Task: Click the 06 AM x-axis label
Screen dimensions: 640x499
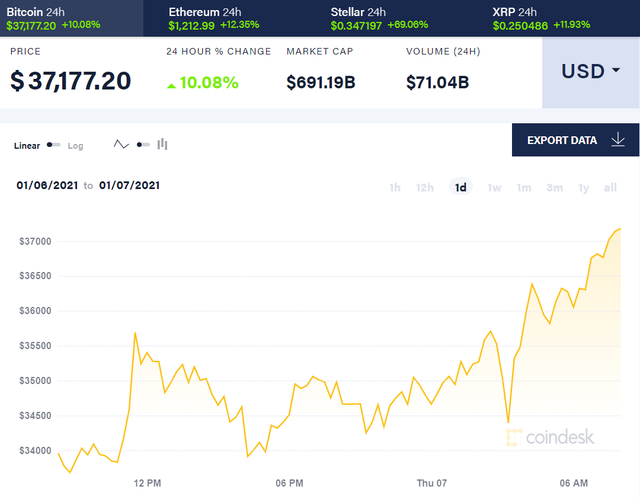Action: (x=574, y=483)
